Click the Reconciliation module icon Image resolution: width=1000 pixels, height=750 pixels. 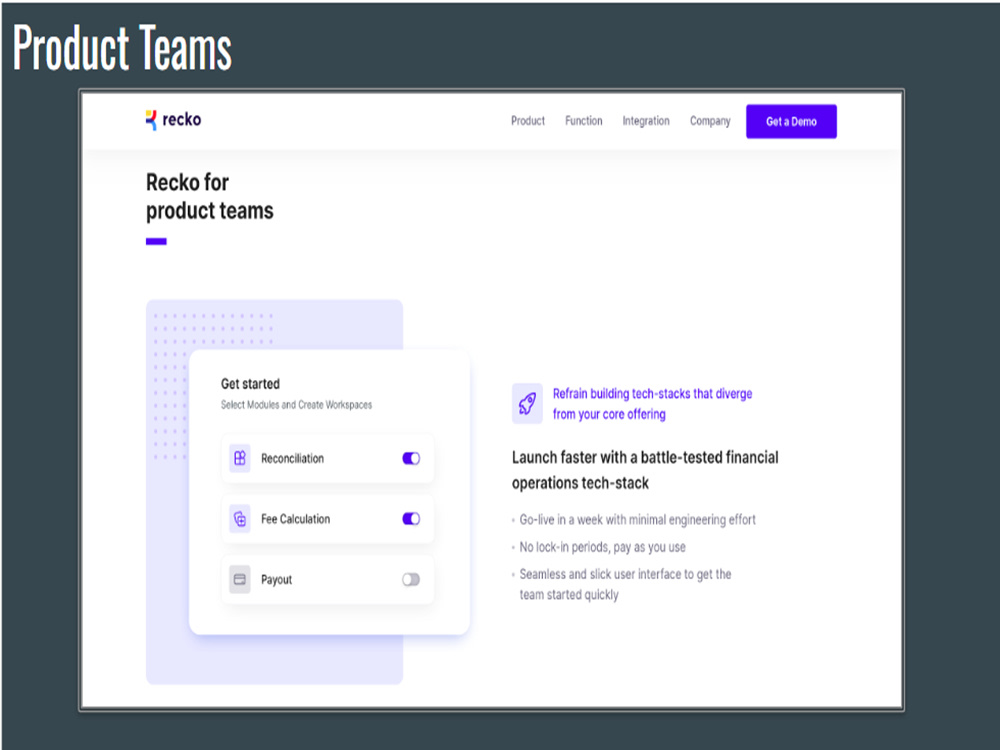point(240,458)
